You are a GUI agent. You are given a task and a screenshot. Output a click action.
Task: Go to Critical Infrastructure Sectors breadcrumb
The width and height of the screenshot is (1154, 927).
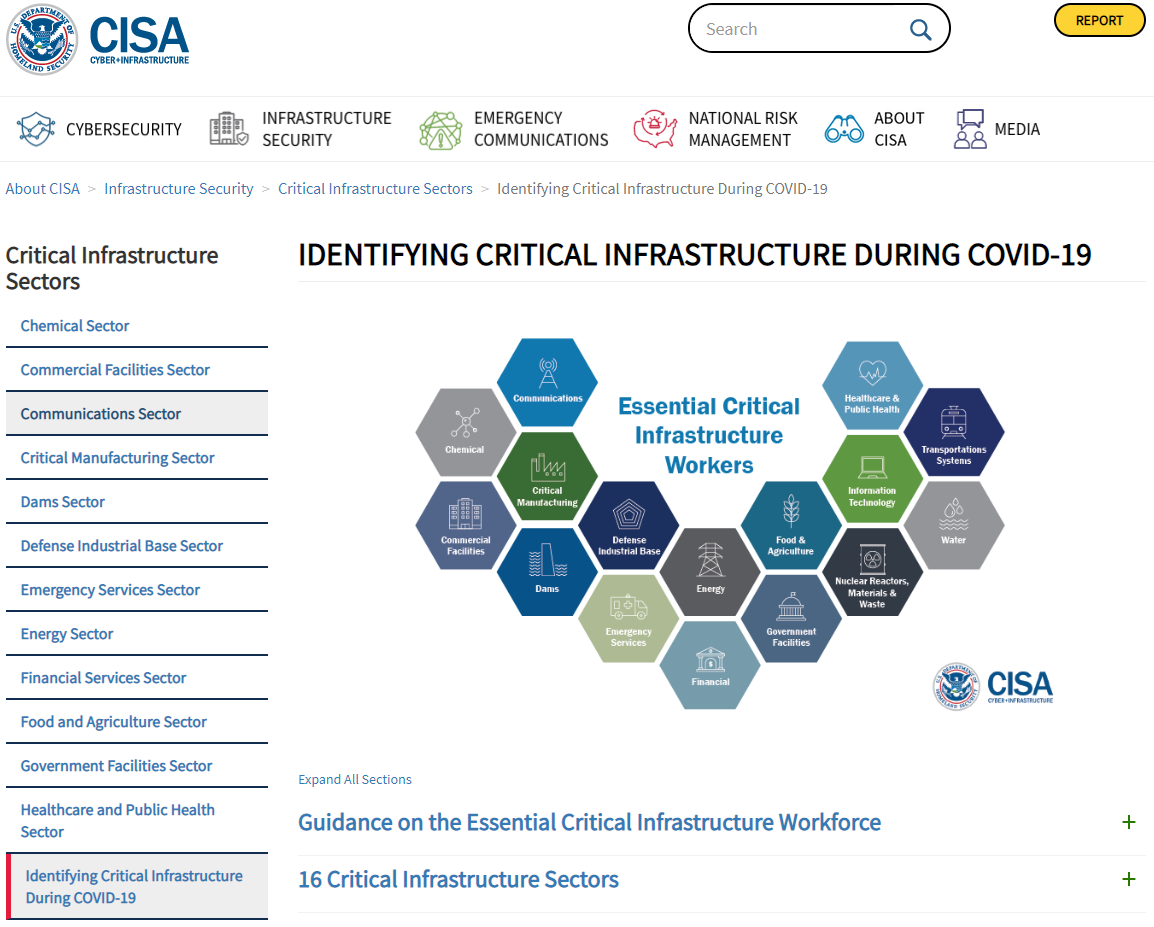tap(375, 189)
